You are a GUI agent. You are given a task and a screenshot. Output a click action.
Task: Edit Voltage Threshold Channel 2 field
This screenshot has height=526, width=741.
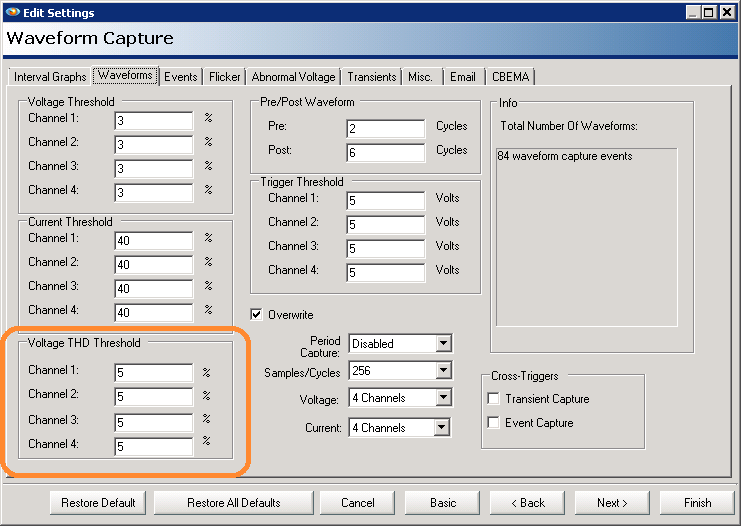tap(154, 145)
